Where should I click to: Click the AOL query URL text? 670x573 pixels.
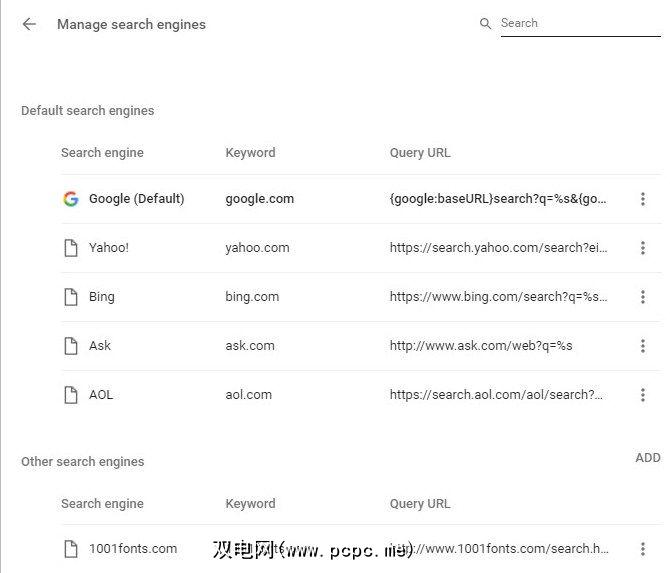click(496, 395)
